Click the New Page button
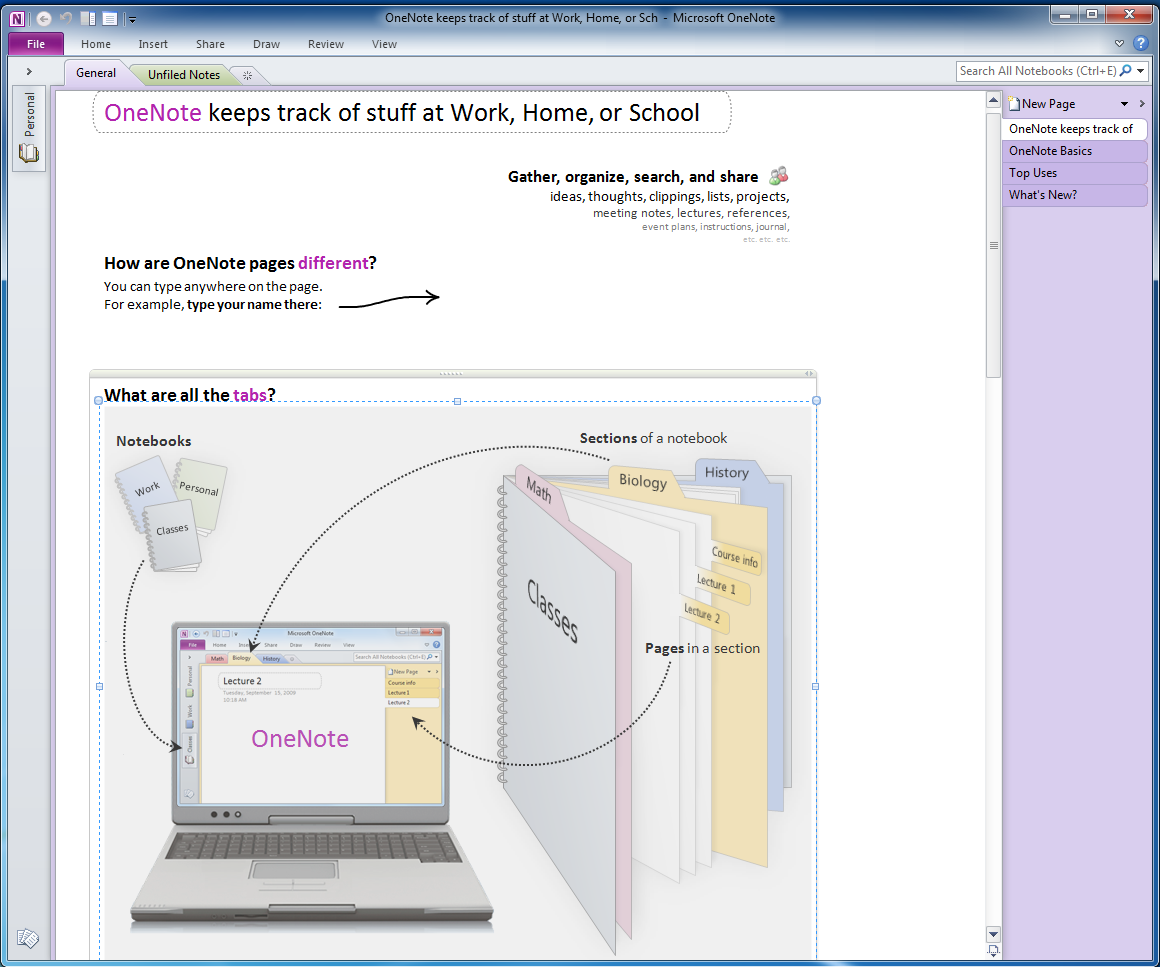1160x967 pixels. tap(1046, 104)
